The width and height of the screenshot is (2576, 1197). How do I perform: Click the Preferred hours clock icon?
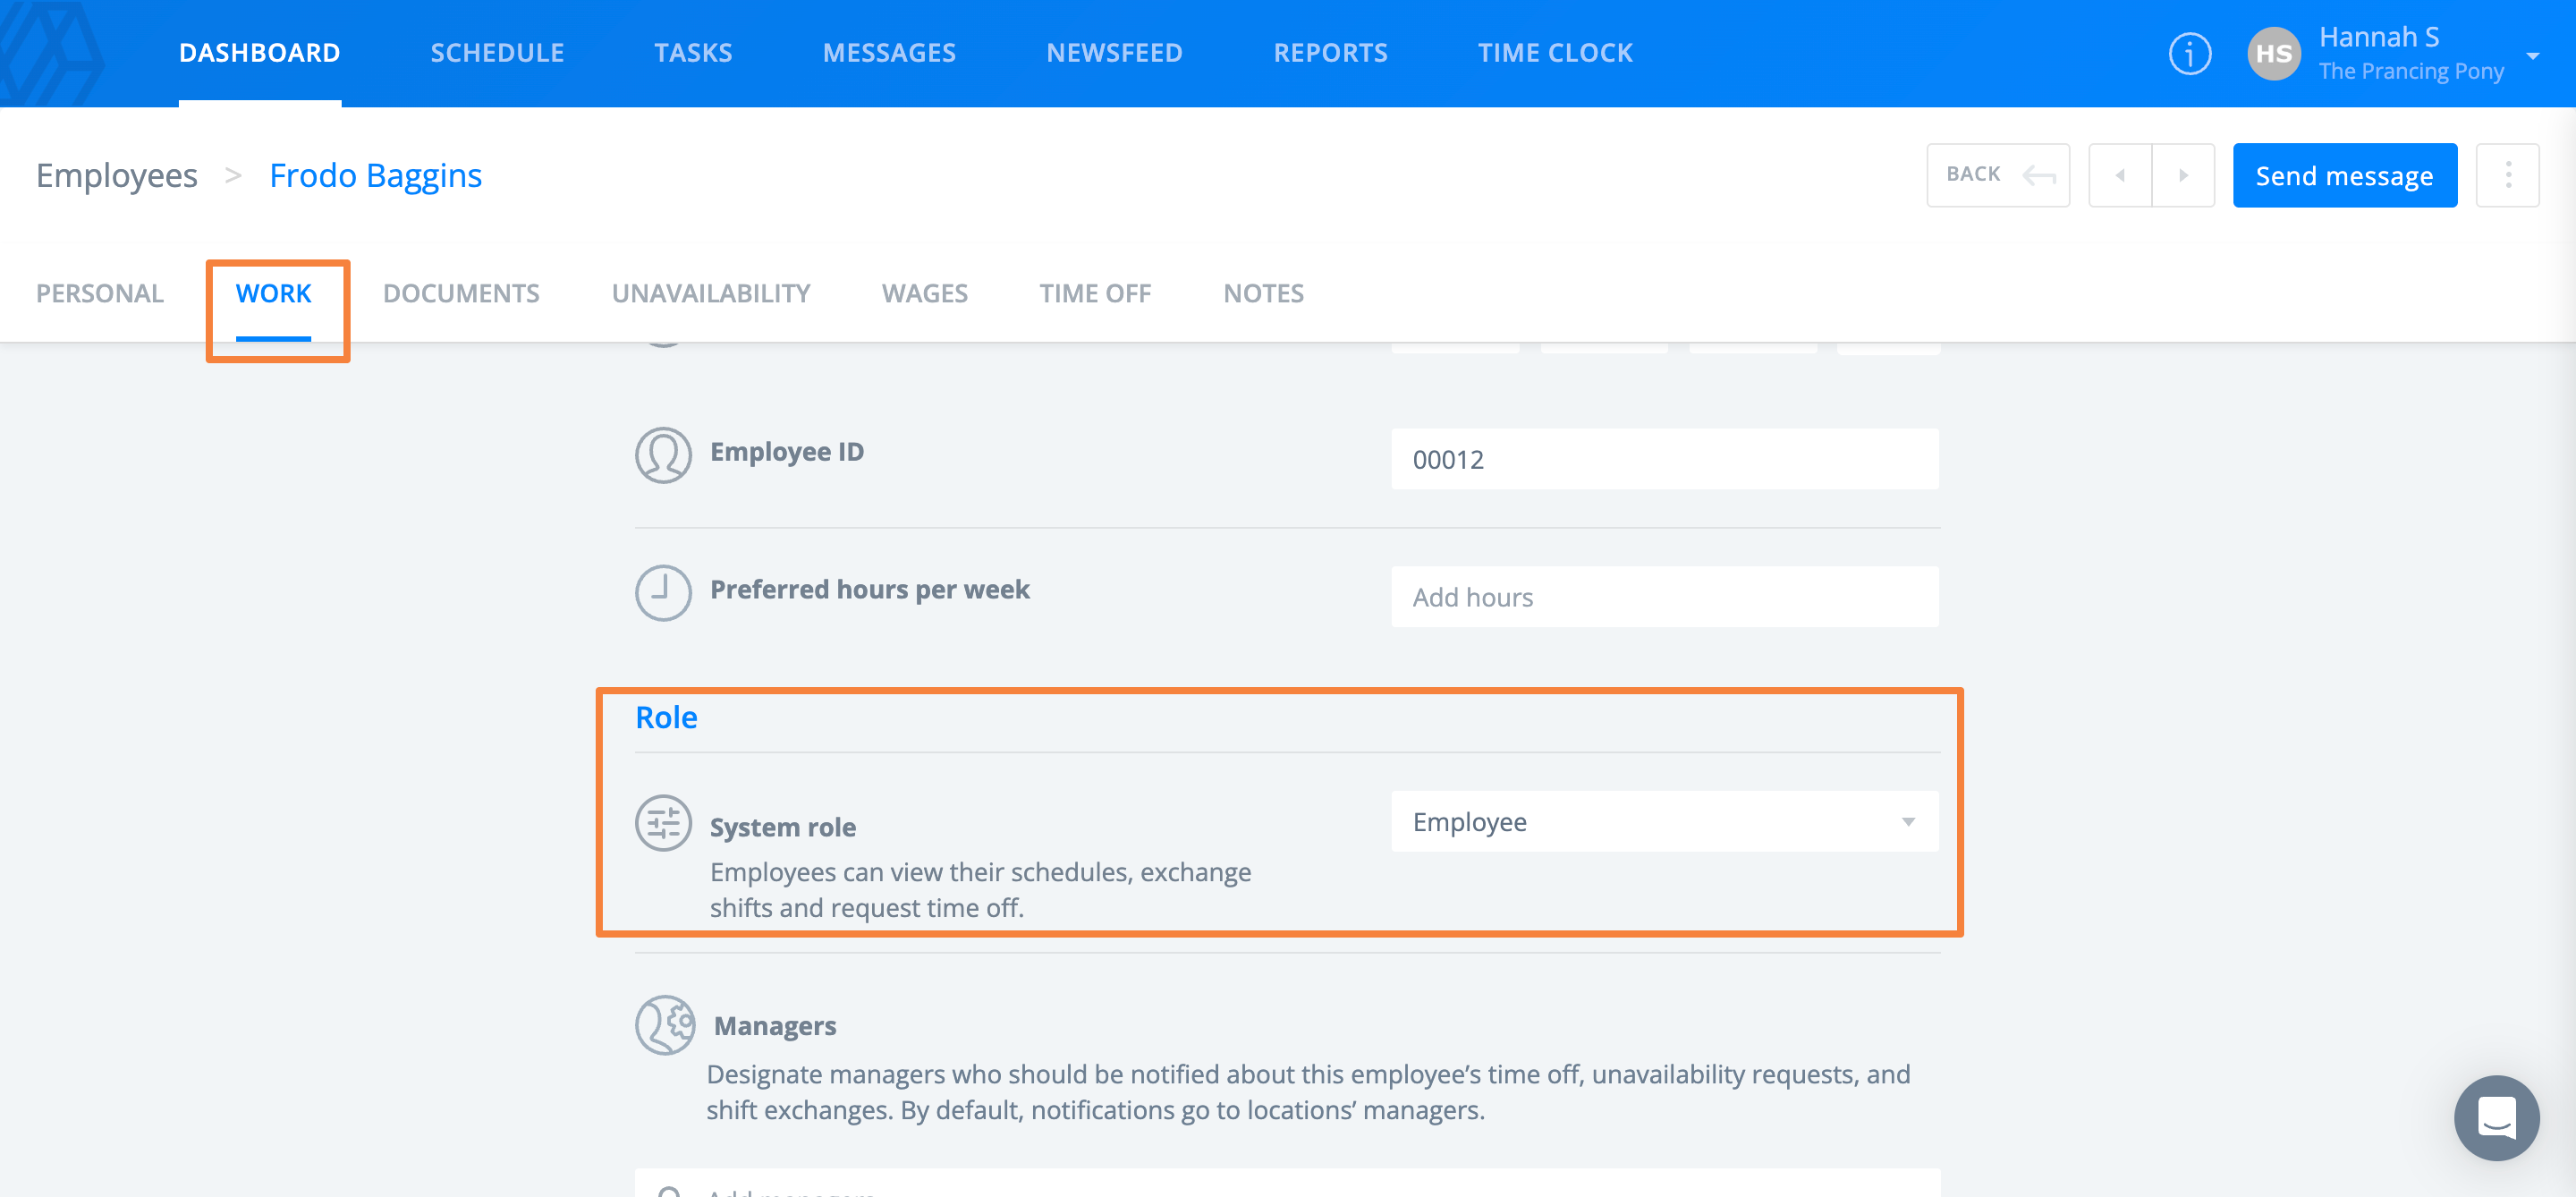point(663,593)
